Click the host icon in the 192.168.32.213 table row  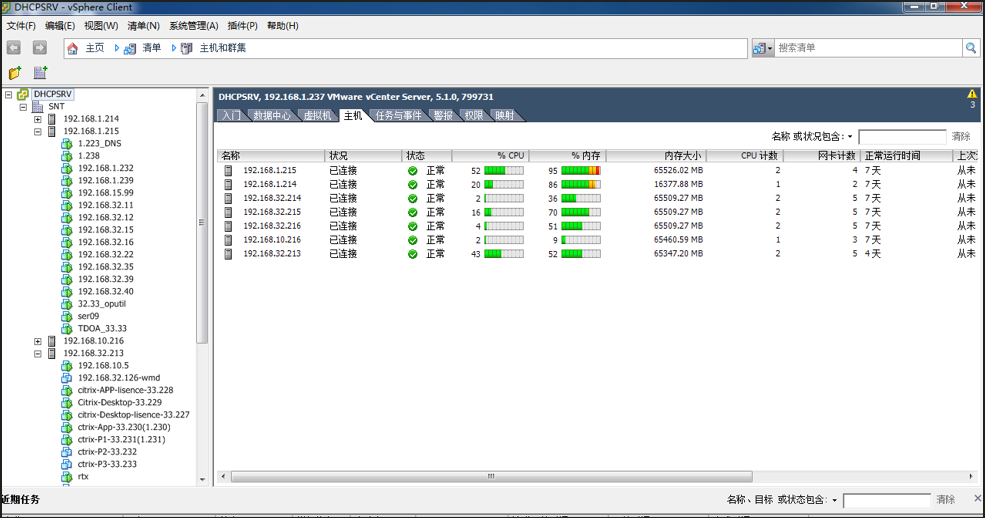[228, 254]
